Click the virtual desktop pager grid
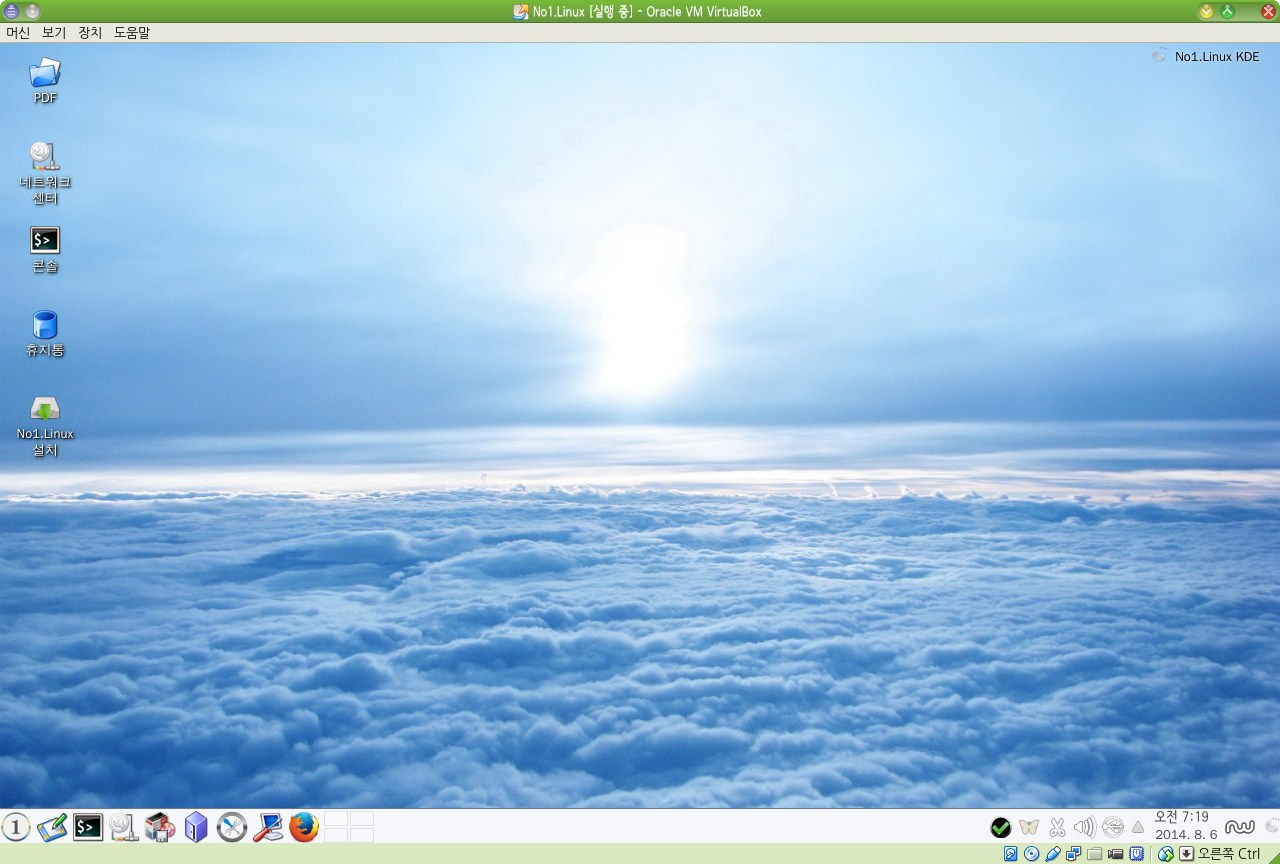Image resolution: width=1280 pixels, height=864 pixels. point(349,827)
